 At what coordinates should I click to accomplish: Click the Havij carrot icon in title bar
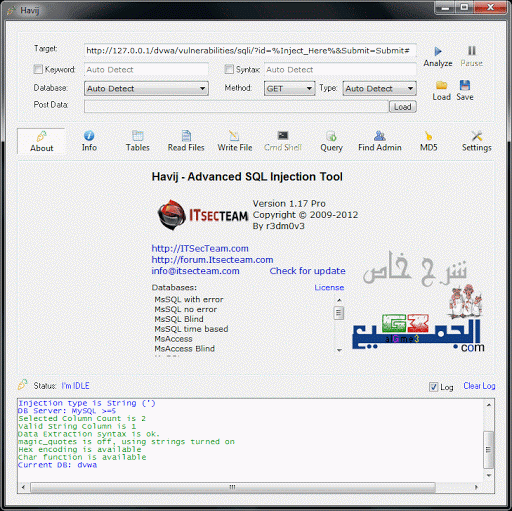[11, 10]
